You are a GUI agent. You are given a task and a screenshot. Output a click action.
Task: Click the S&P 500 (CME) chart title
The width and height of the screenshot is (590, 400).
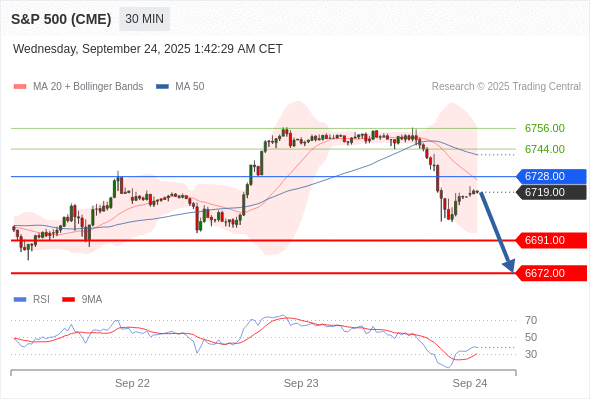[x=61, y=19]
